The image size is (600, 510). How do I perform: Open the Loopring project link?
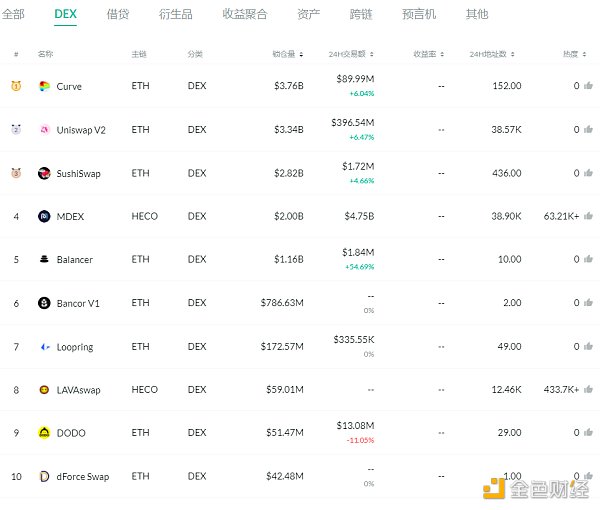pyautogui.click(x=75, y=347)
